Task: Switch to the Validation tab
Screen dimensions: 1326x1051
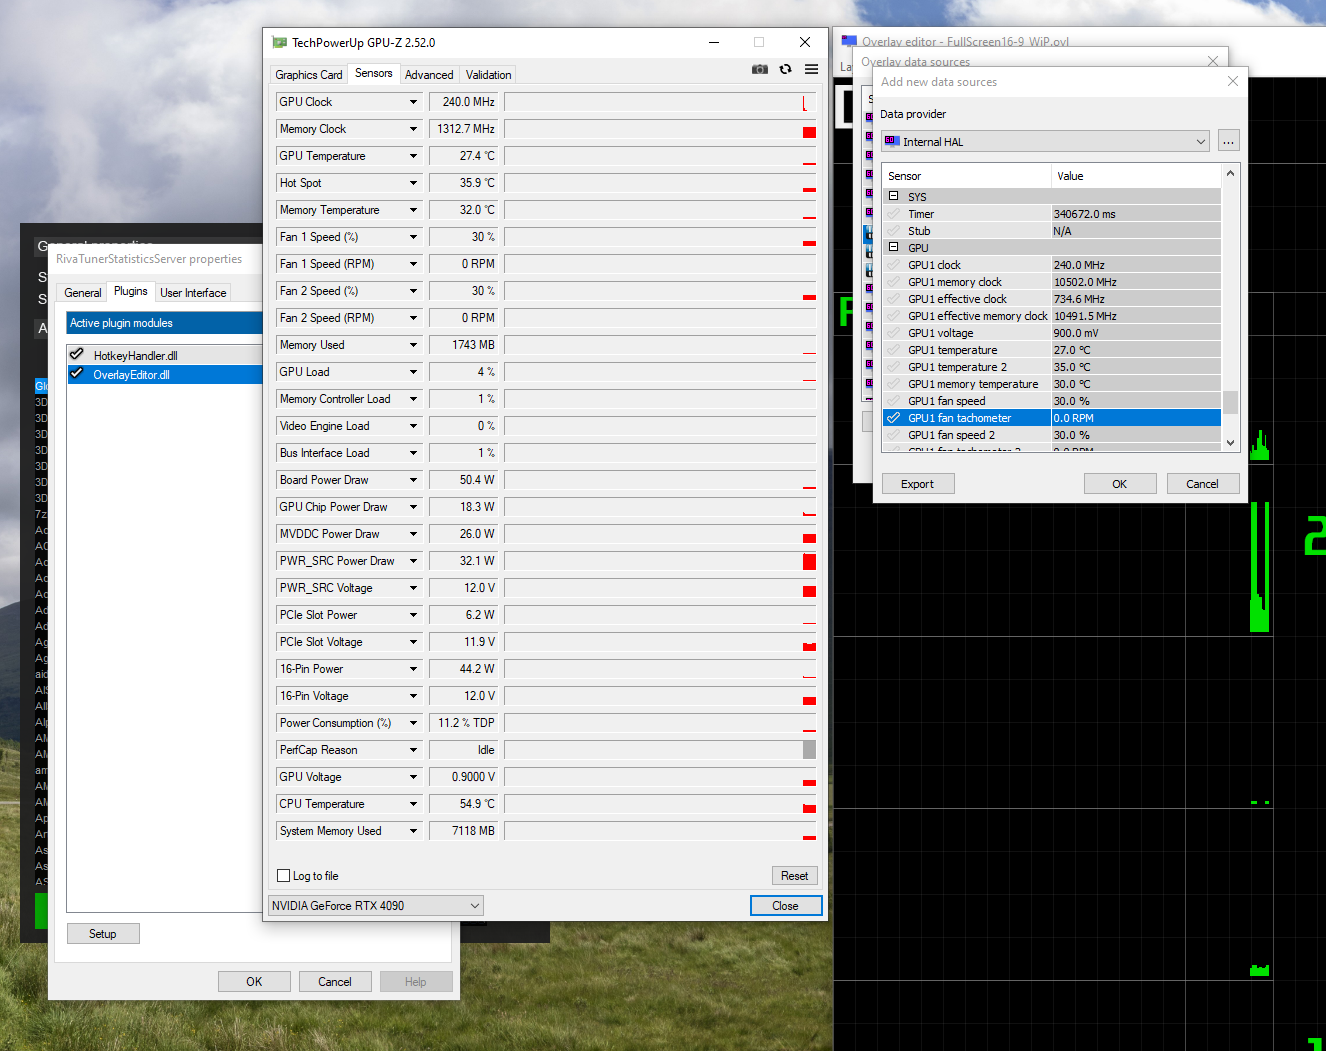Action: click(488, 75)
